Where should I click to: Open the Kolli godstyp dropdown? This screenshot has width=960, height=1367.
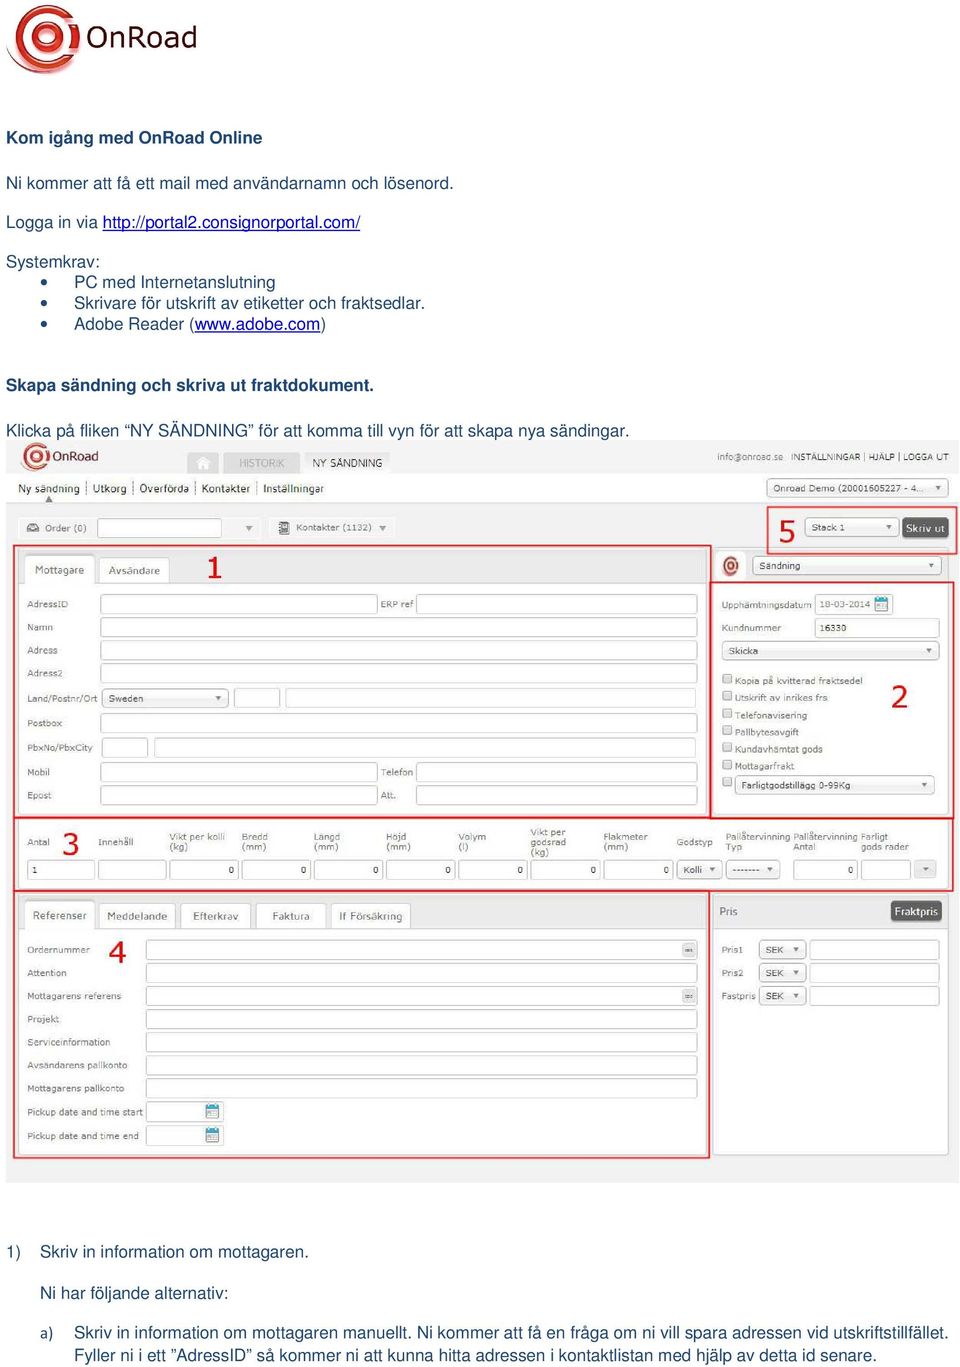[x=699, y=870]
